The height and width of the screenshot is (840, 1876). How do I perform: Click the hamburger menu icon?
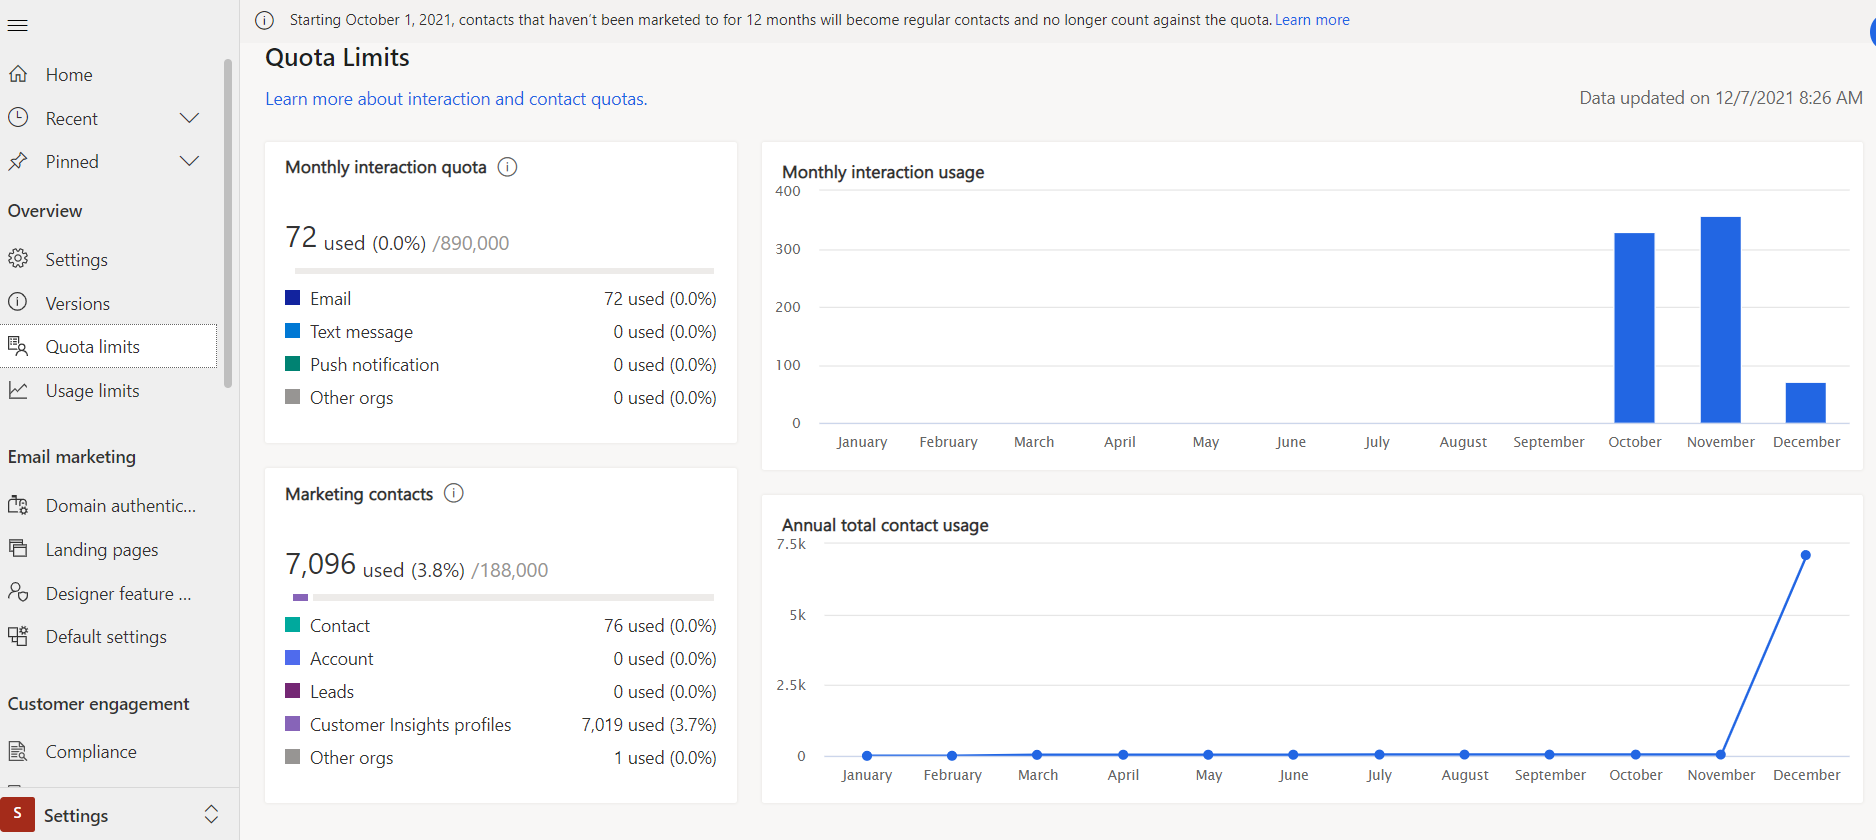pos(17,25)
